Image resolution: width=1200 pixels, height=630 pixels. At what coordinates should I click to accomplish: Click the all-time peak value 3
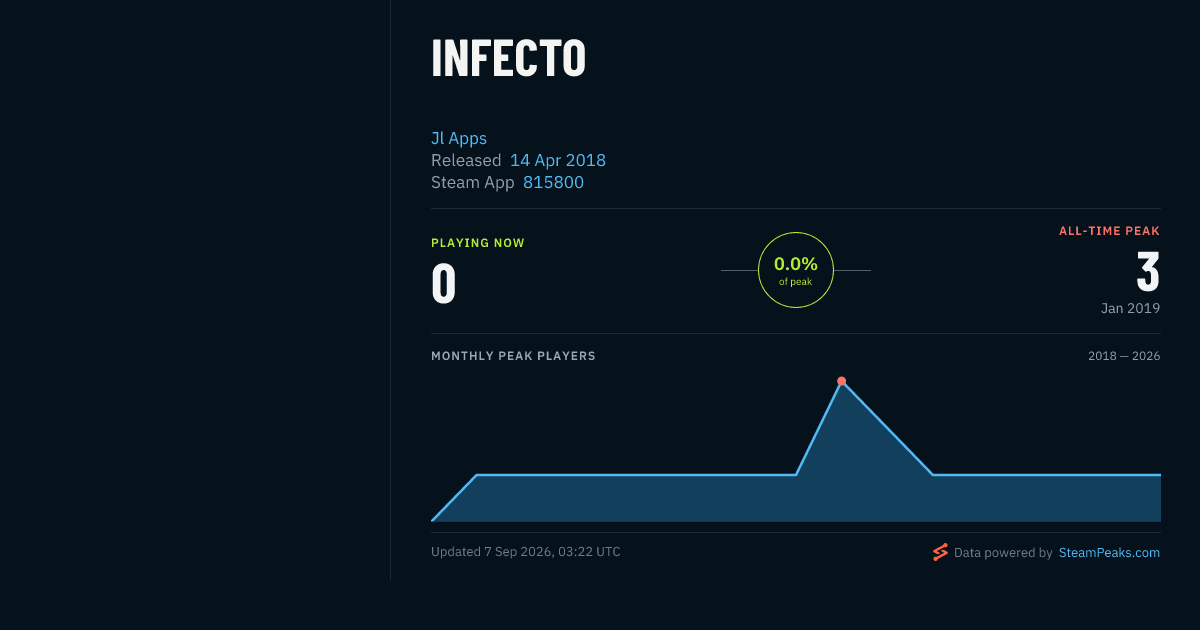click(1148, 272)
